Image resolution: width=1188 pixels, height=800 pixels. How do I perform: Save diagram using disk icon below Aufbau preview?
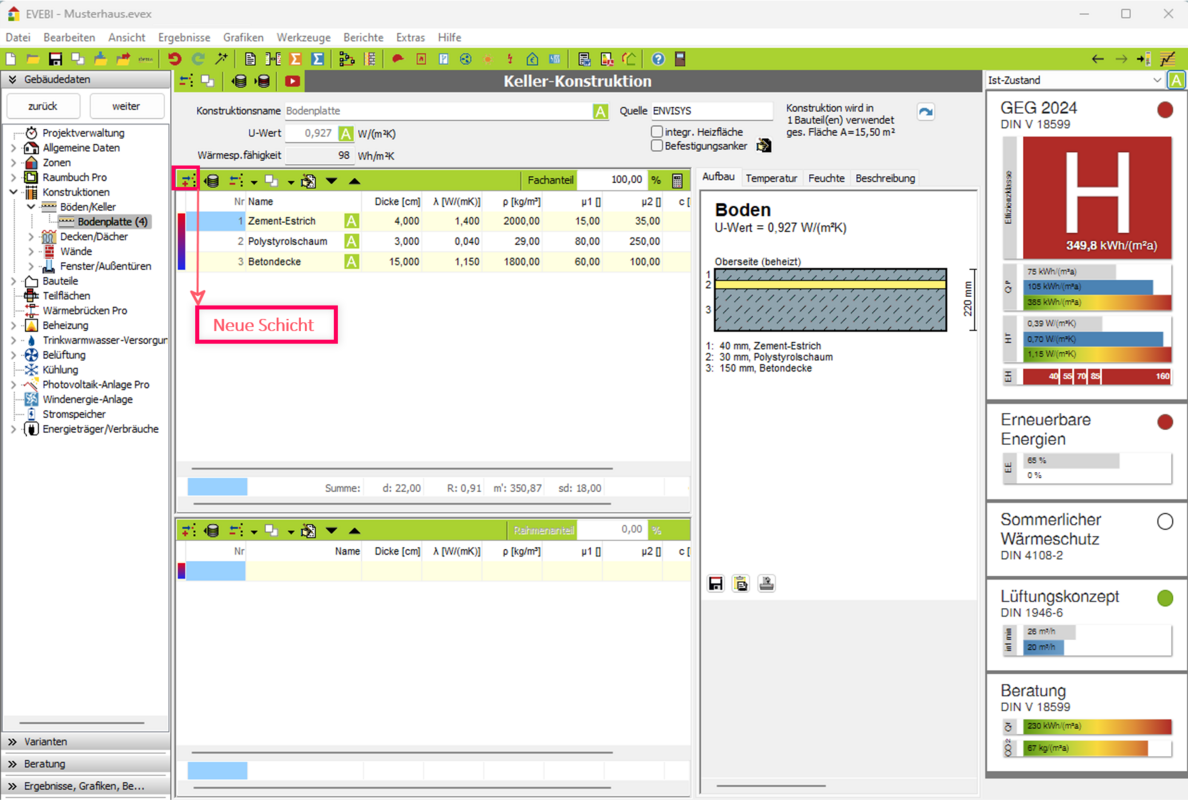[716, 584]
